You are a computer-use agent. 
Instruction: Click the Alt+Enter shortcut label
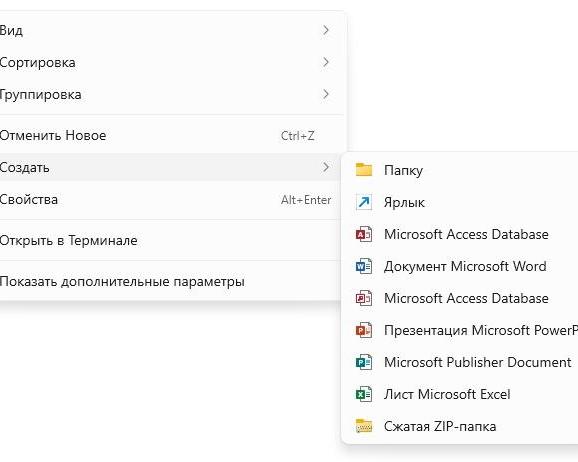pos(306,200)
